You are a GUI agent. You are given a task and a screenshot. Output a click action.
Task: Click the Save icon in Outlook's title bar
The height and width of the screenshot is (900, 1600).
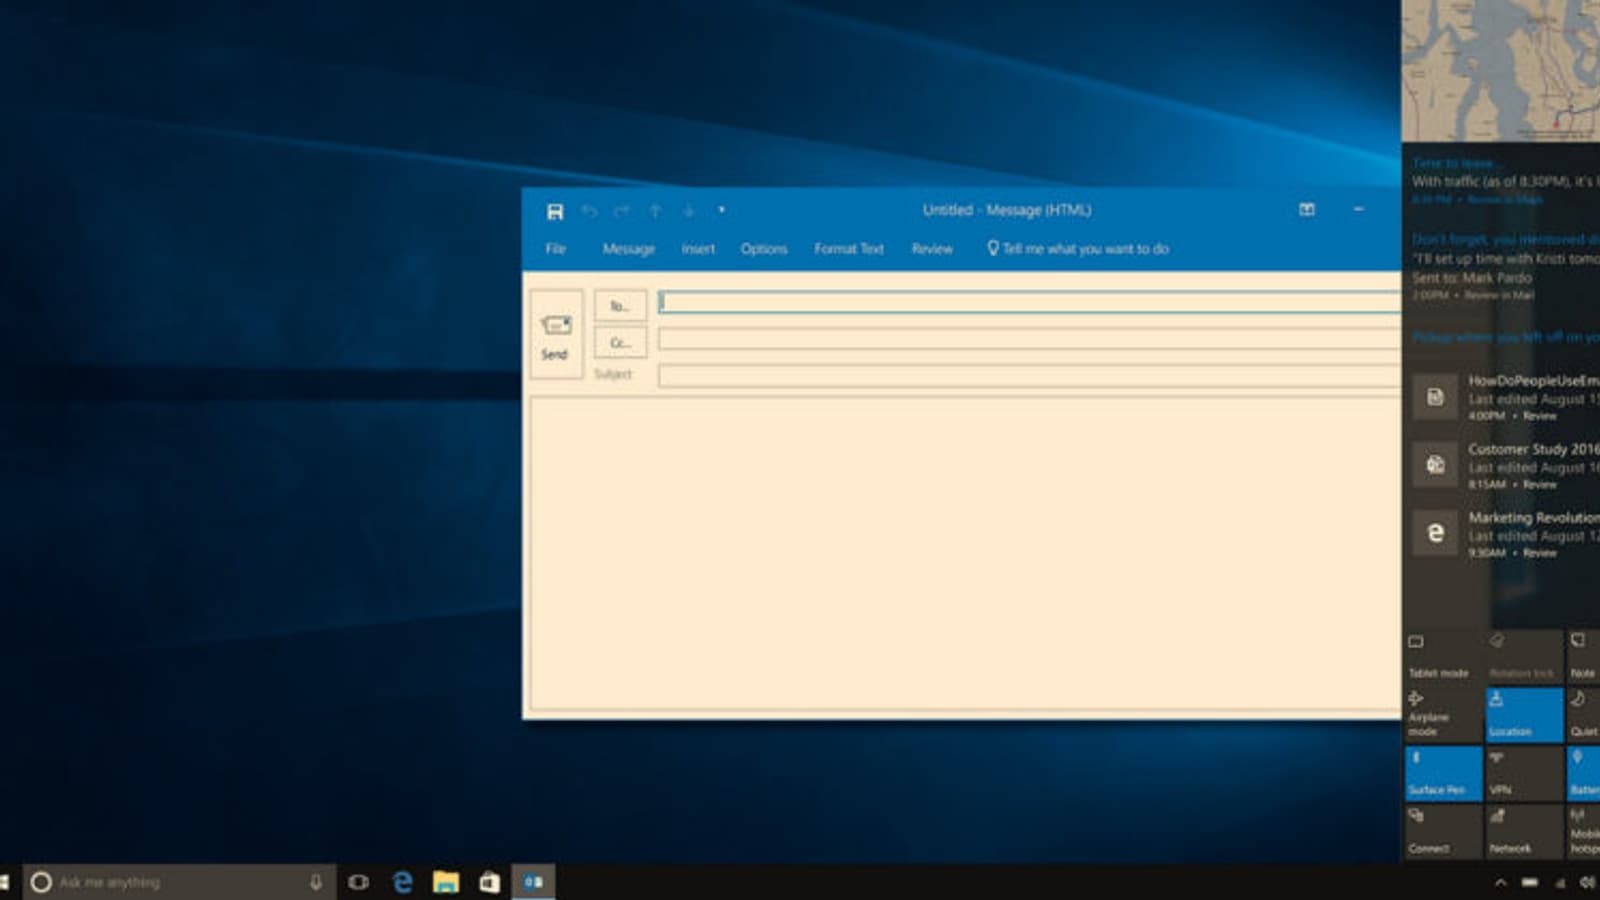(x=555, y=211)
